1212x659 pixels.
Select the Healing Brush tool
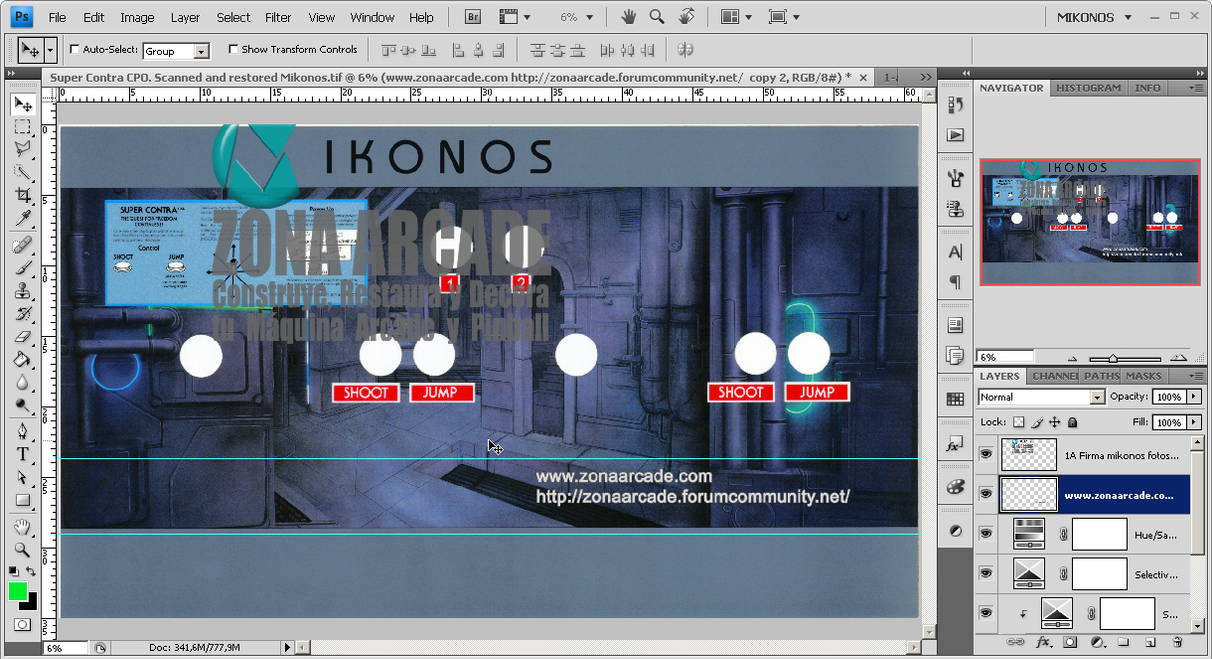(x=22, y=245)
